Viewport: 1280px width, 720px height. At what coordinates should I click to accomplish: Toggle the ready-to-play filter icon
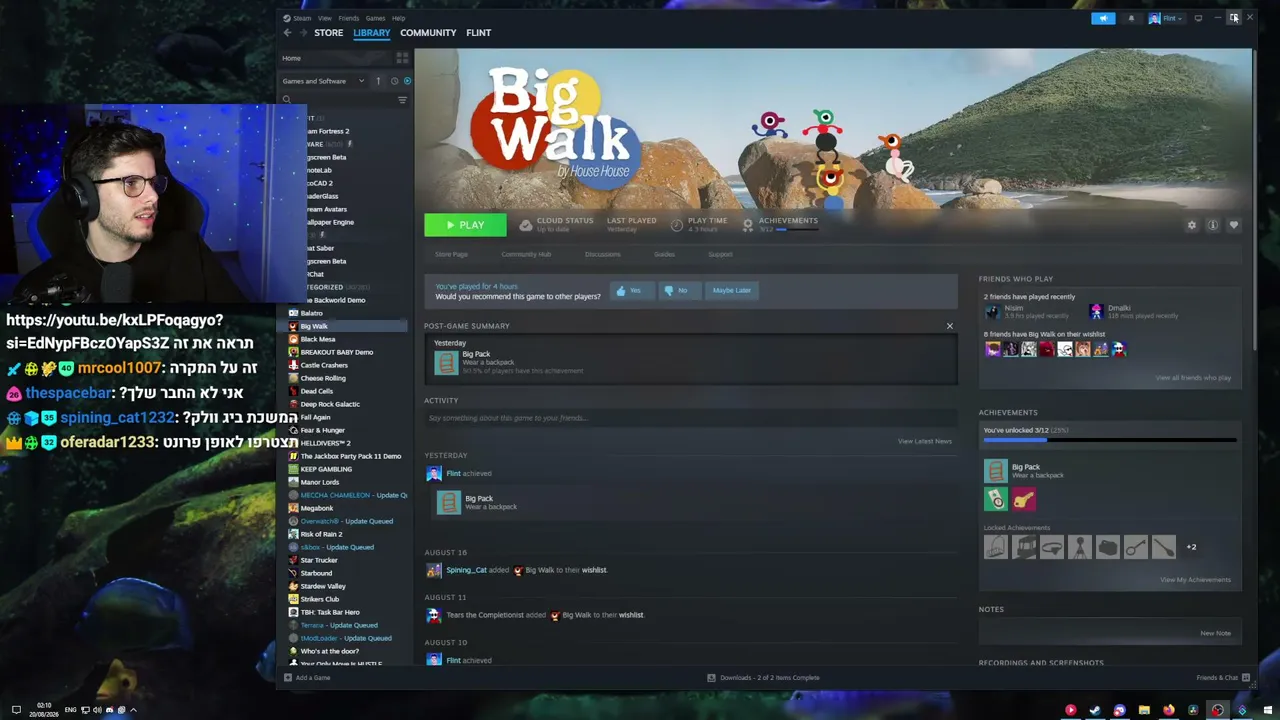coord(407,81)
